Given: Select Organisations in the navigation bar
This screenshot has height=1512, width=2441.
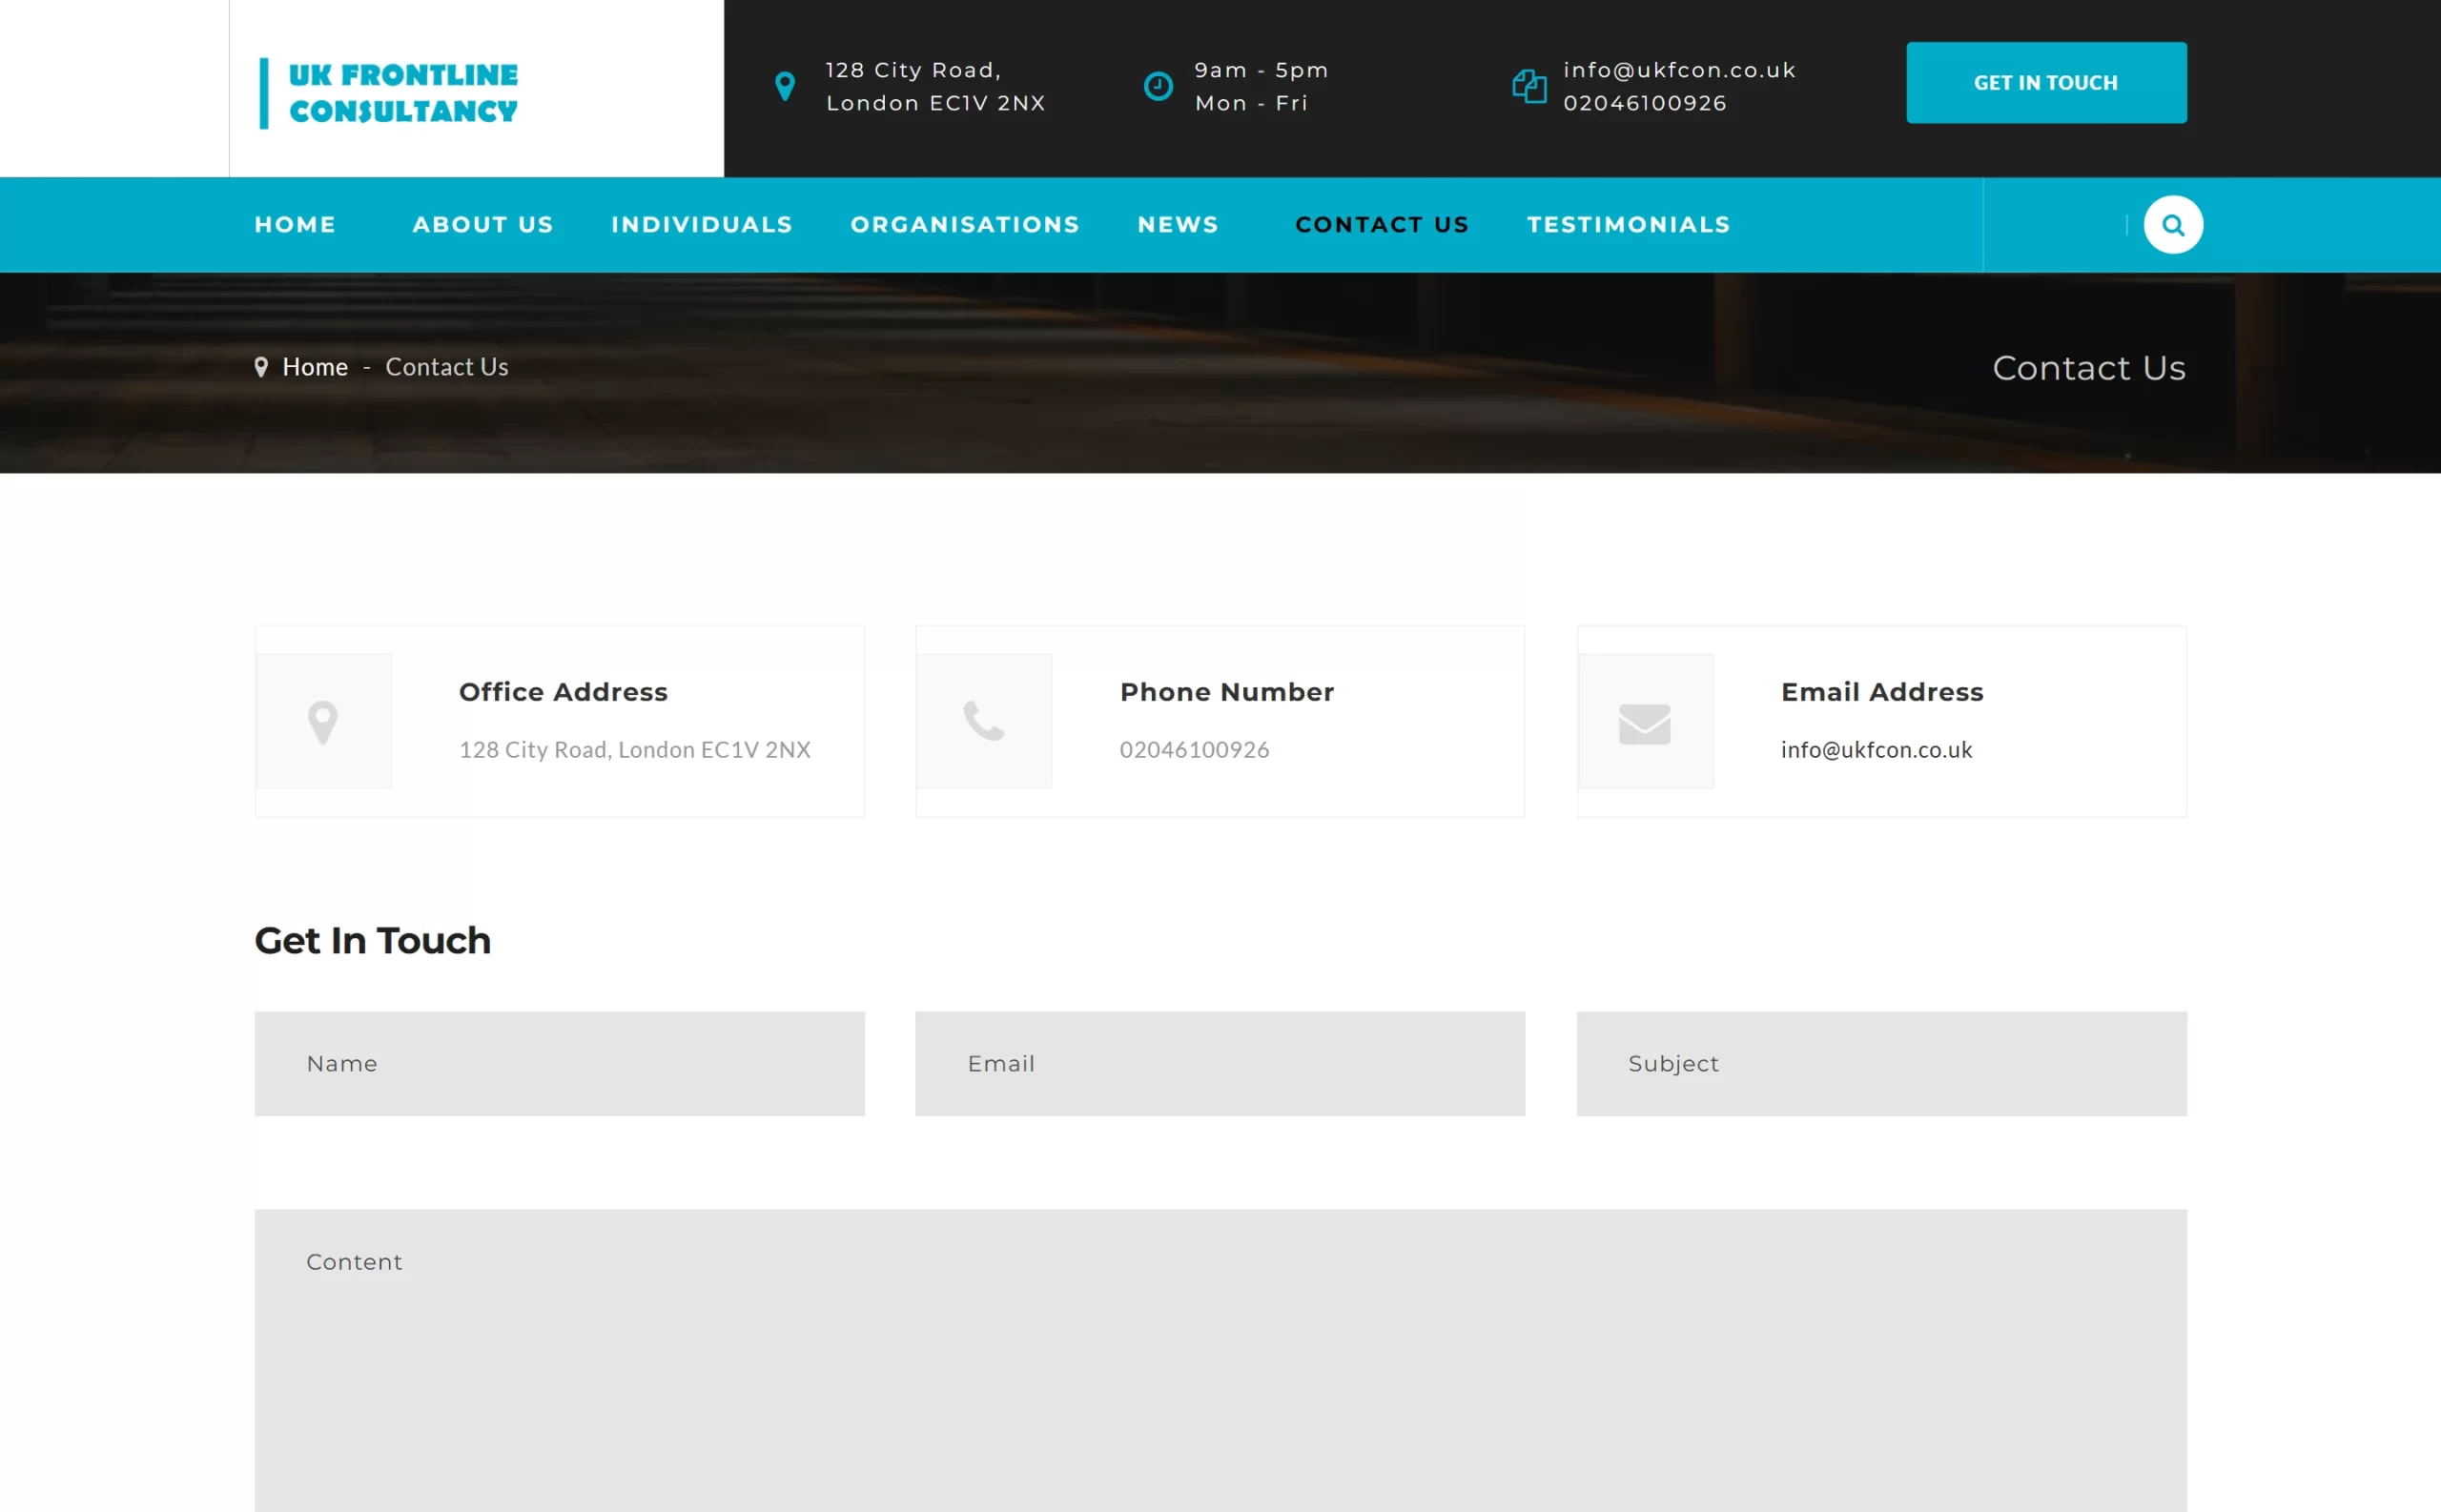Looking at the screenshot, I should (x=964, y=225).
